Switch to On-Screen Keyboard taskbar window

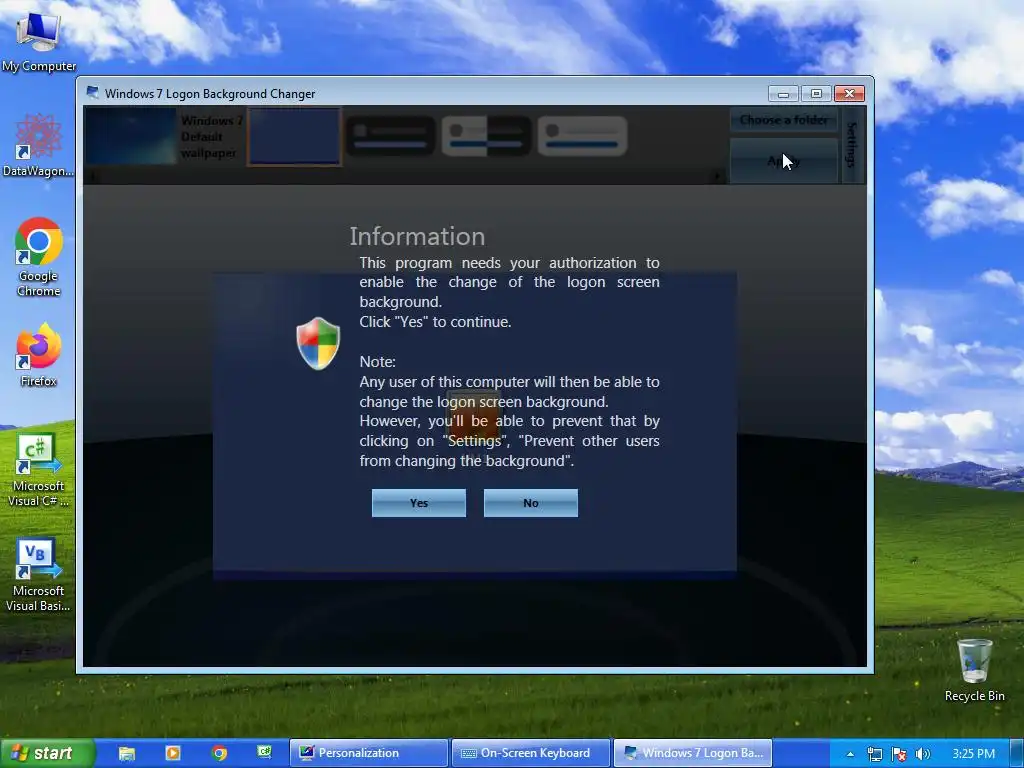pos(531,753)
